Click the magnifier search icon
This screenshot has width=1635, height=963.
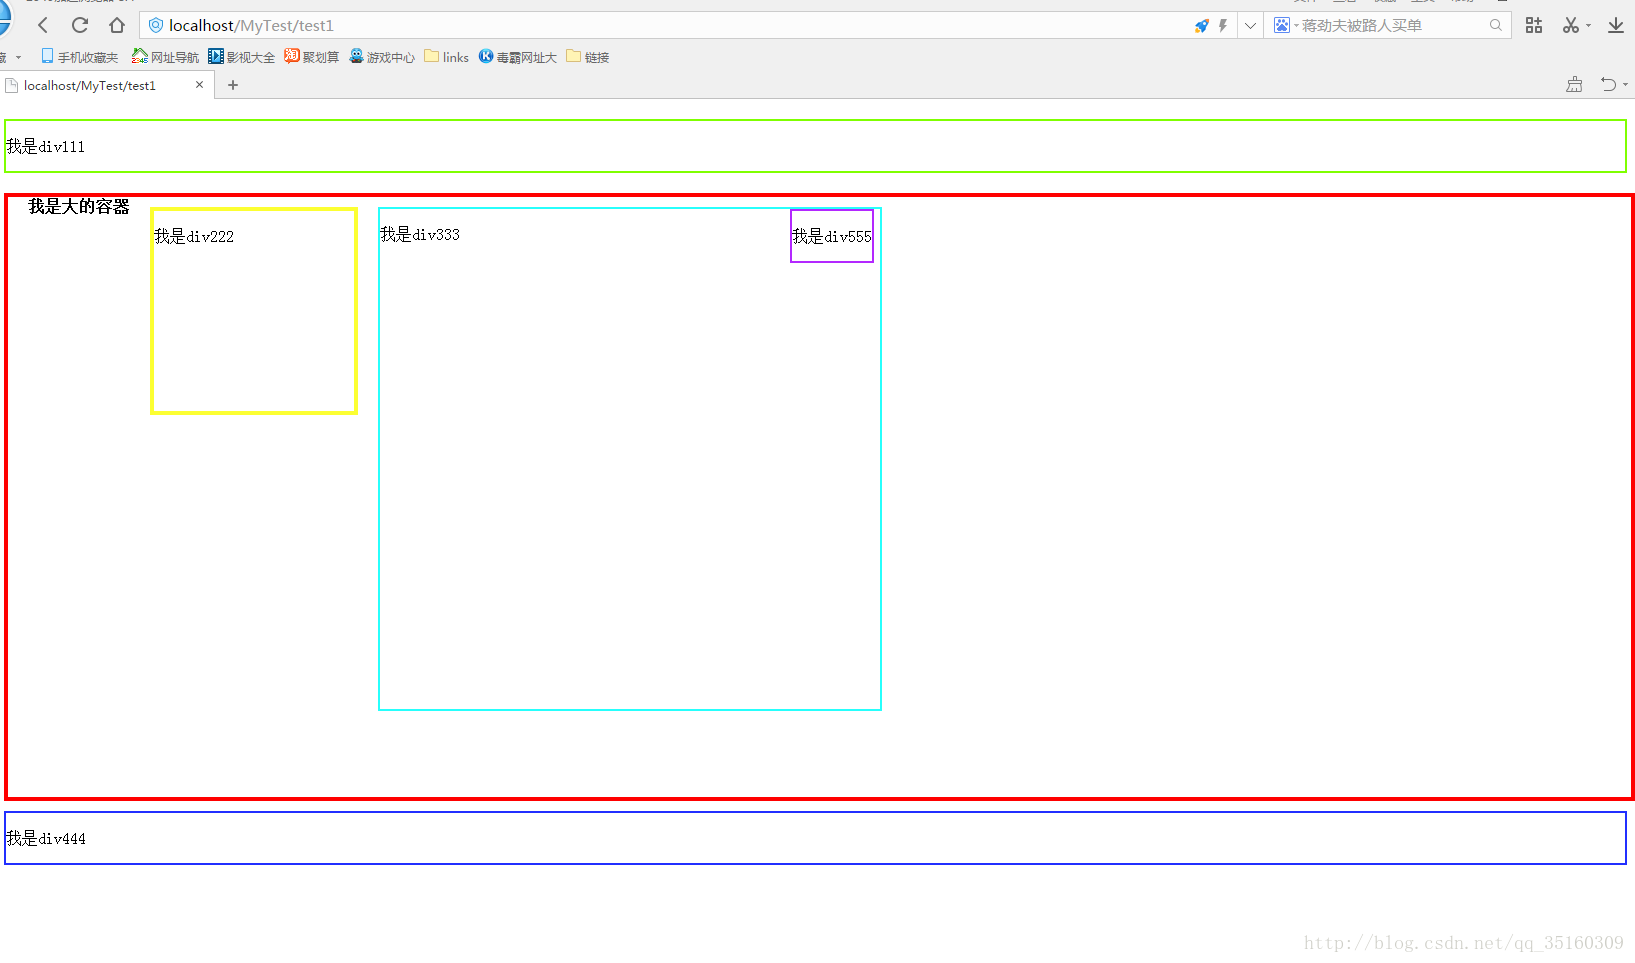pyautogui.click(x=1495, y=25)
